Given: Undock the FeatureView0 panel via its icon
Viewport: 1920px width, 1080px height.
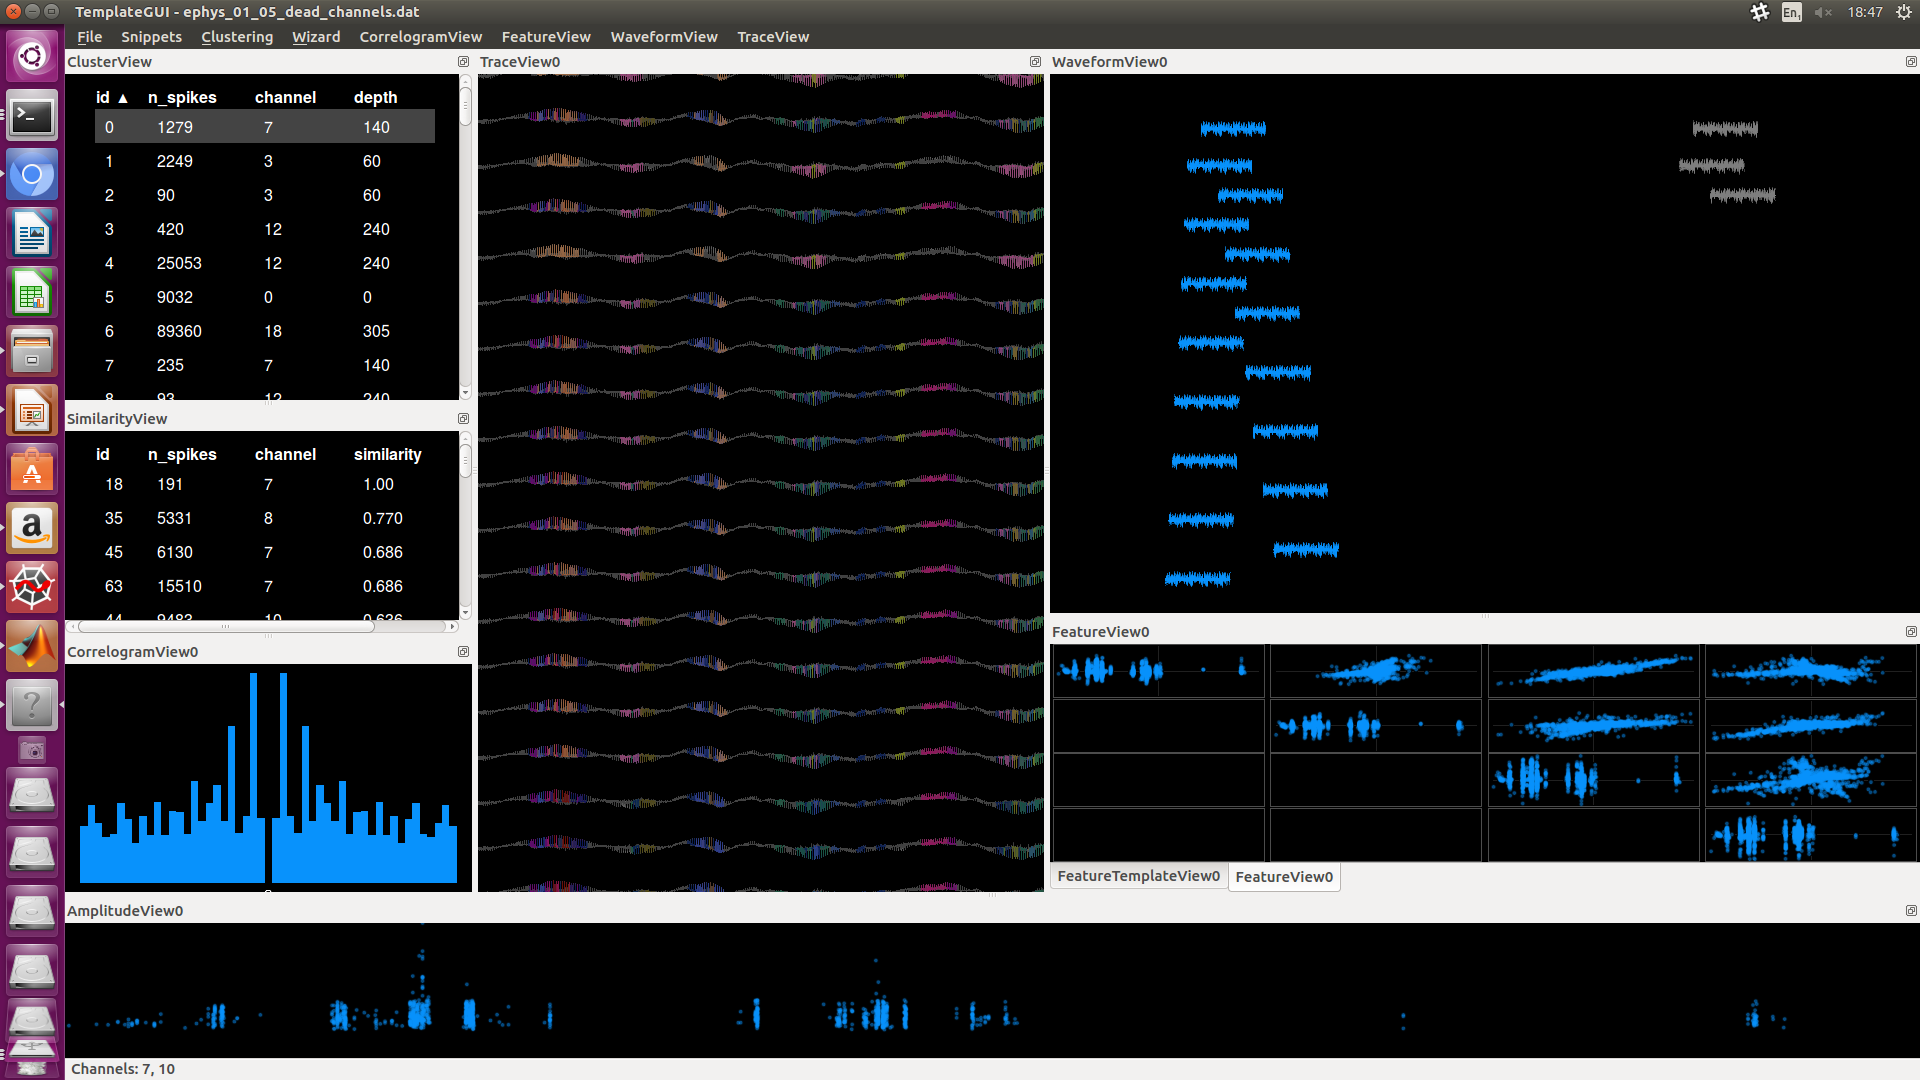Looking at the screenshot, I should 1911,631.
